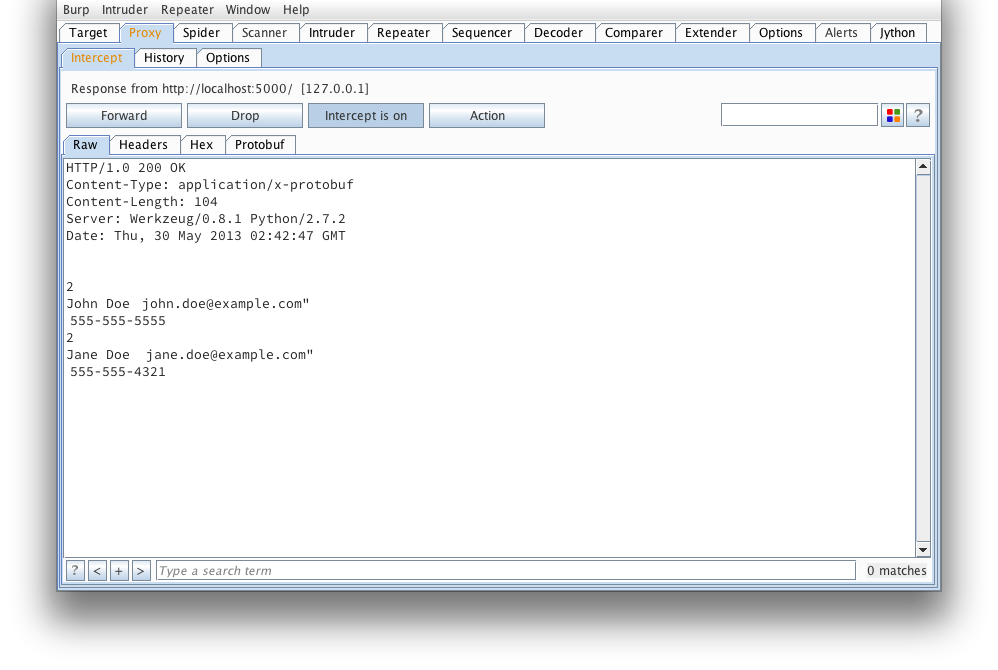Toggle the Intercept is on button

[x=365, y=116]
